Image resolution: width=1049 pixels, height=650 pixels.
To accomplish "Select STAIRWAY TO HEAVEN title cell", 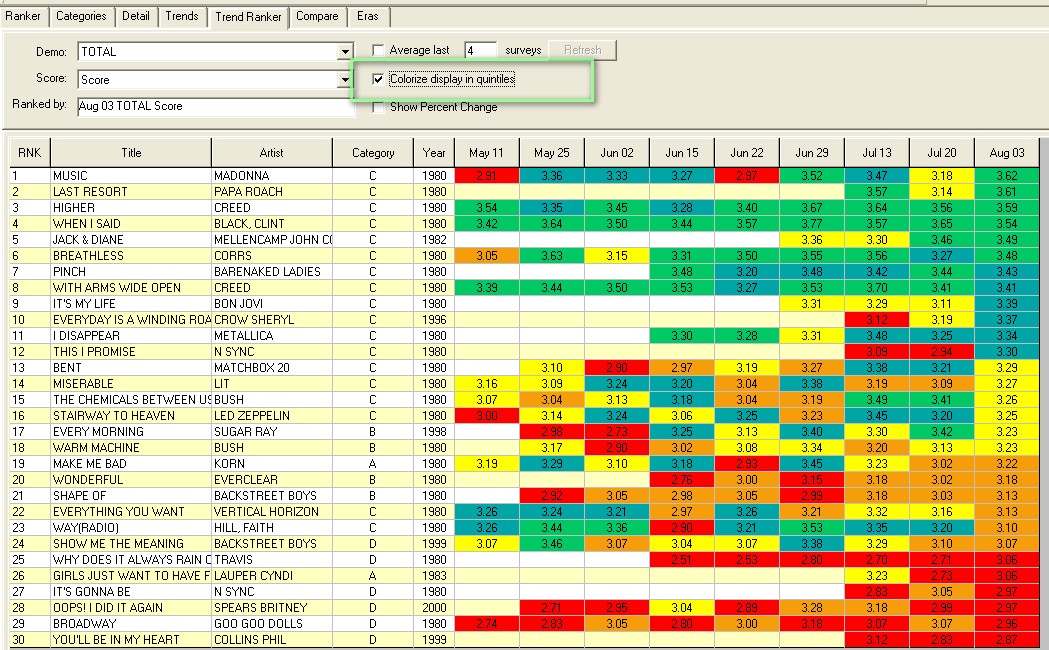I will coord(131,416).
